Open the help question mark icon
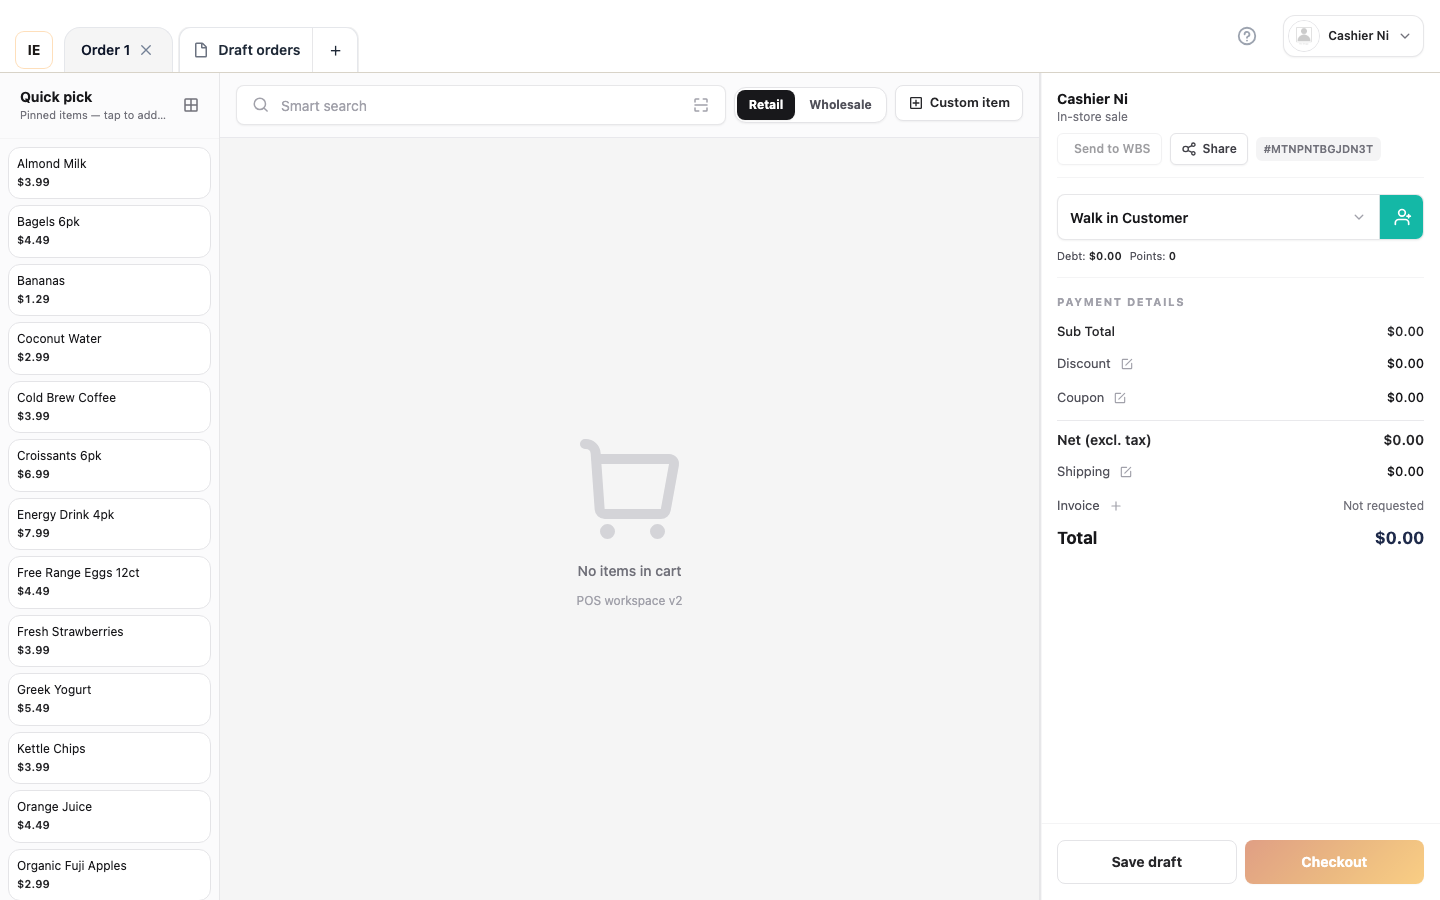 point(1247,36)
